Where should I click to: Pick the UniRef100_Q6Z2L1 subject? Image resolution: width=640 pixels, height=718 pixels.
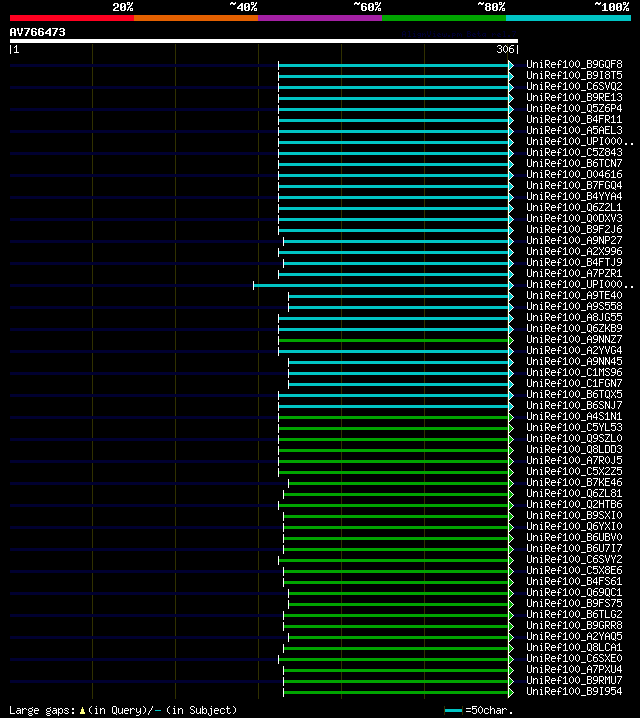click(574, 207)
